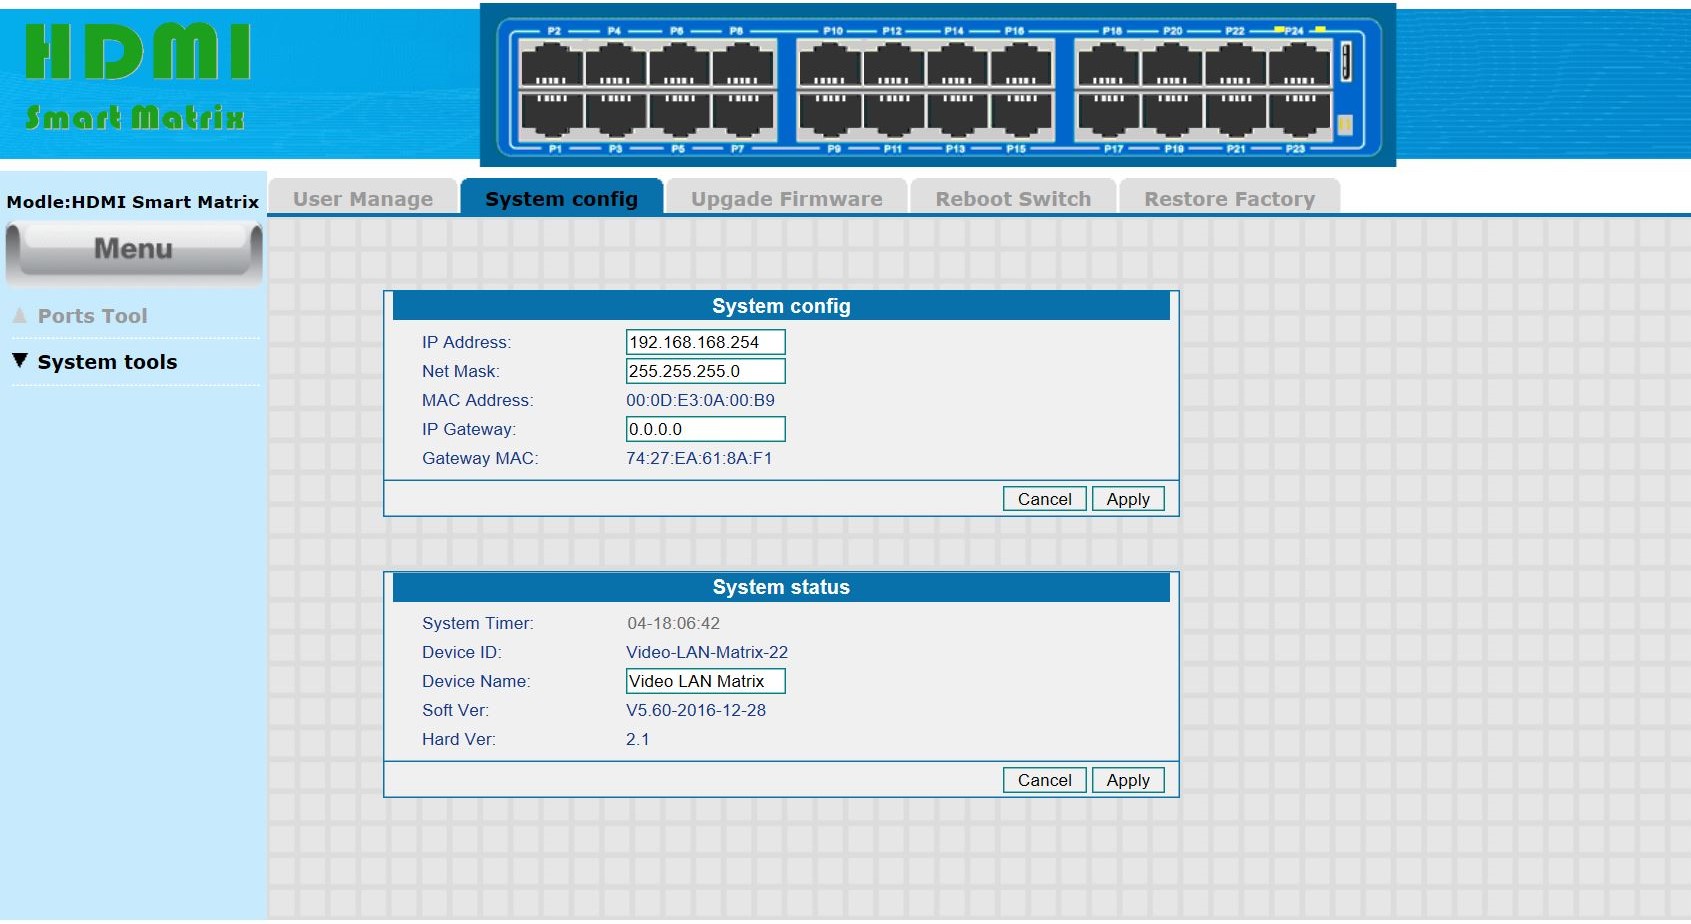Click the HDMI Smart Matrix logo
This screenshot has height=924, width=1691.
[x=137, y=78]
